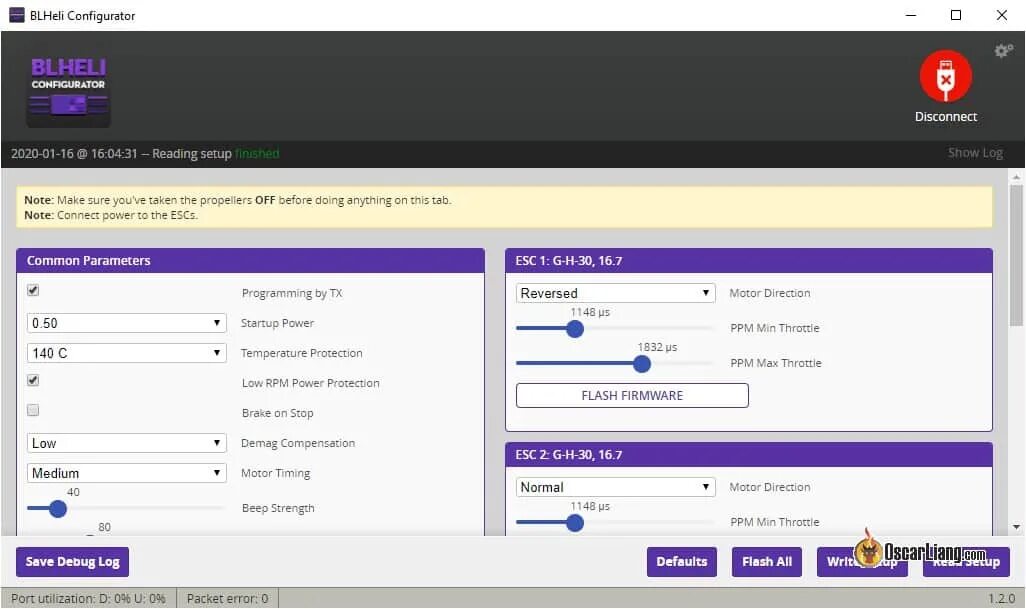The image size is (1026, 609).
Task: Toggle Low RPM Power Protection checkbox
Action: point(33,380)
